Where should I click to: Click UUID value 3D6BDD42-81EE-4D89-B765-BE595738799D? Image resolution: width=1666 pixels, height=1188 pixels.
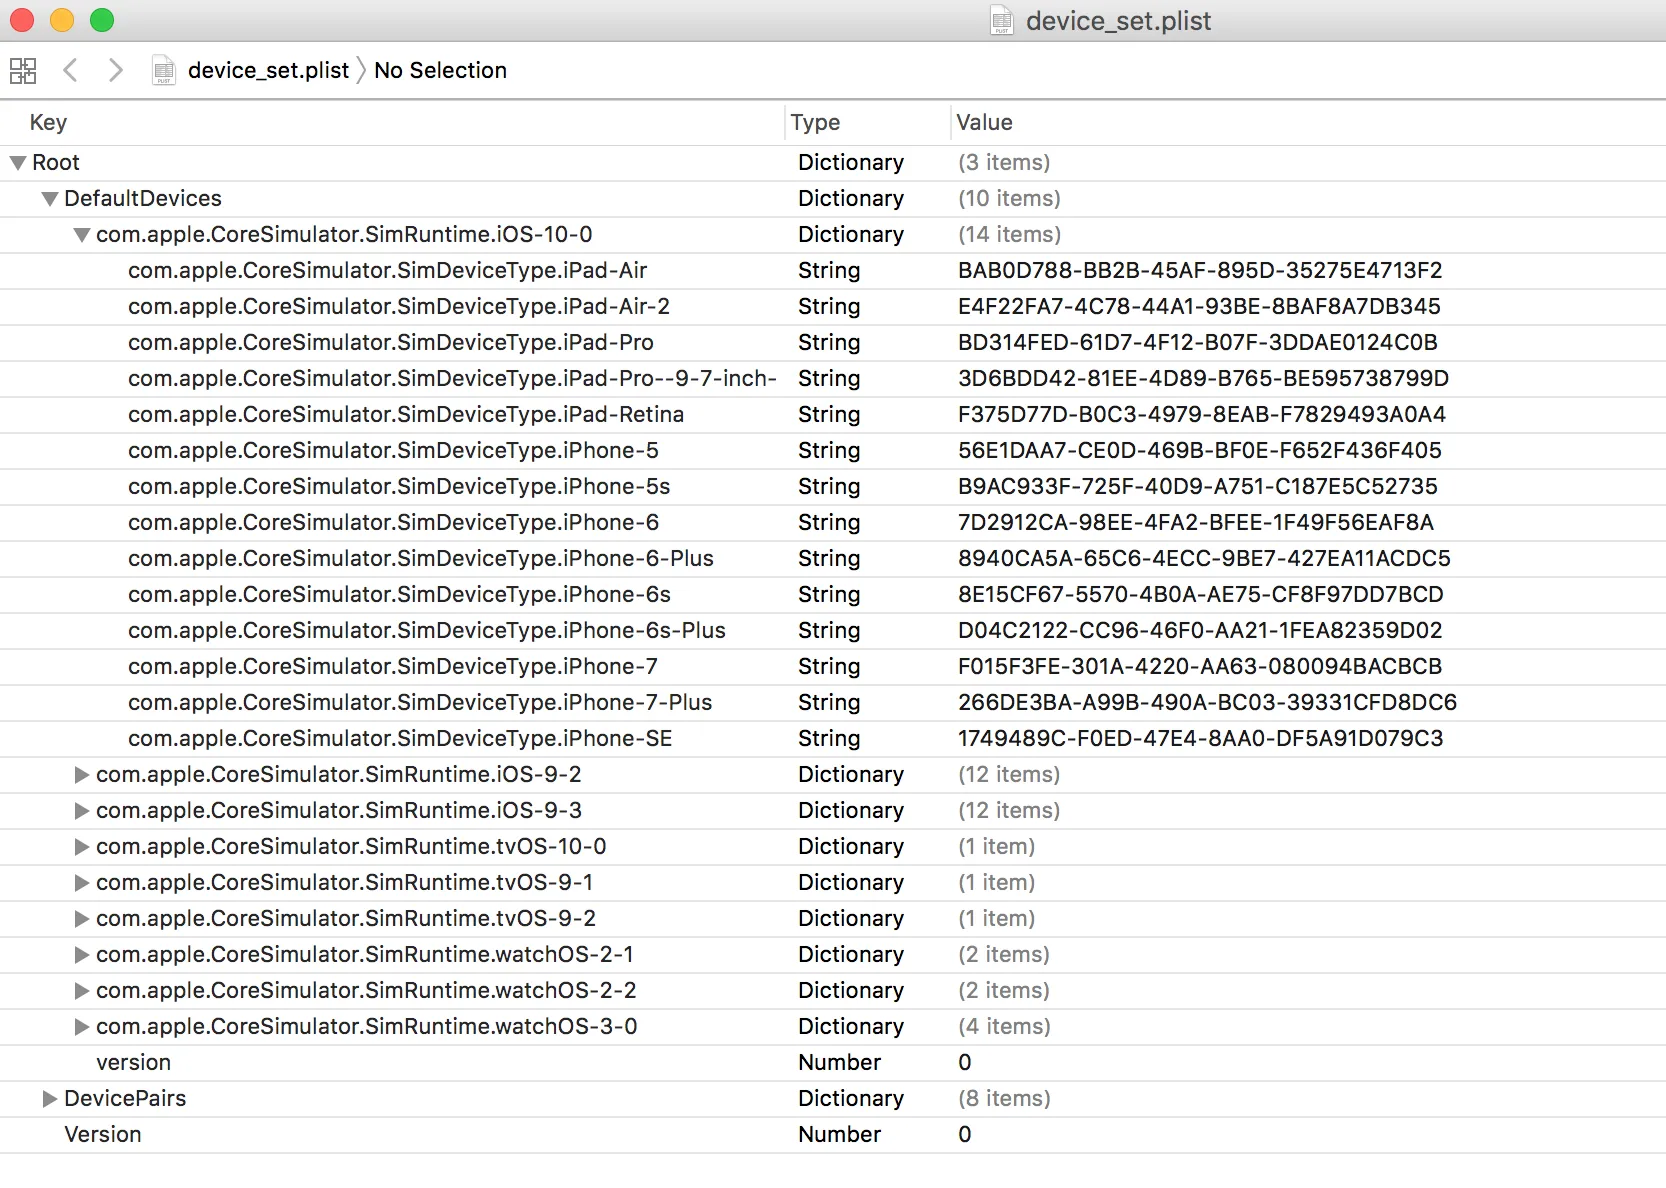1203,378
